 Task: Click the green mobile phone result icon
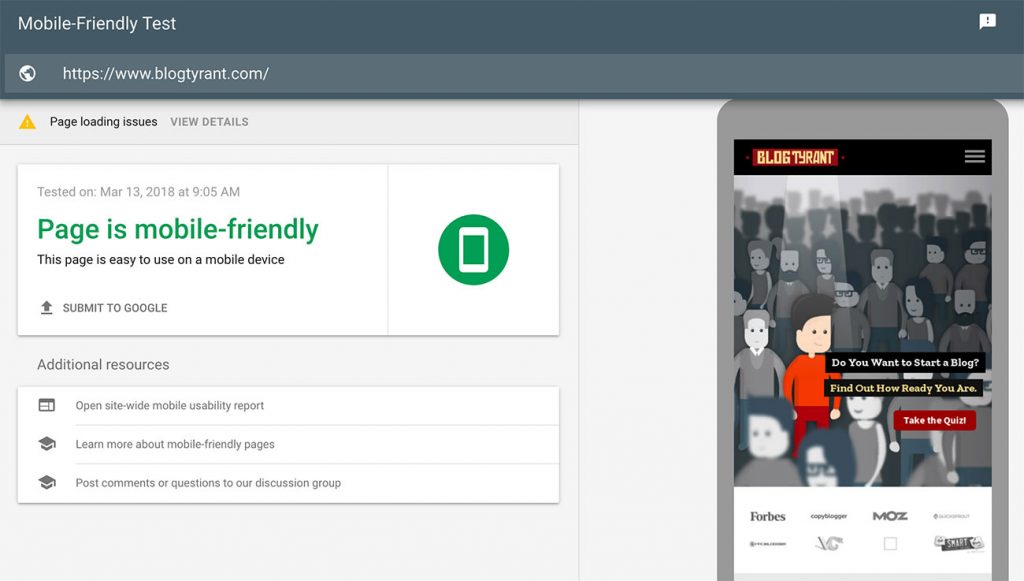tap(473, 250)
